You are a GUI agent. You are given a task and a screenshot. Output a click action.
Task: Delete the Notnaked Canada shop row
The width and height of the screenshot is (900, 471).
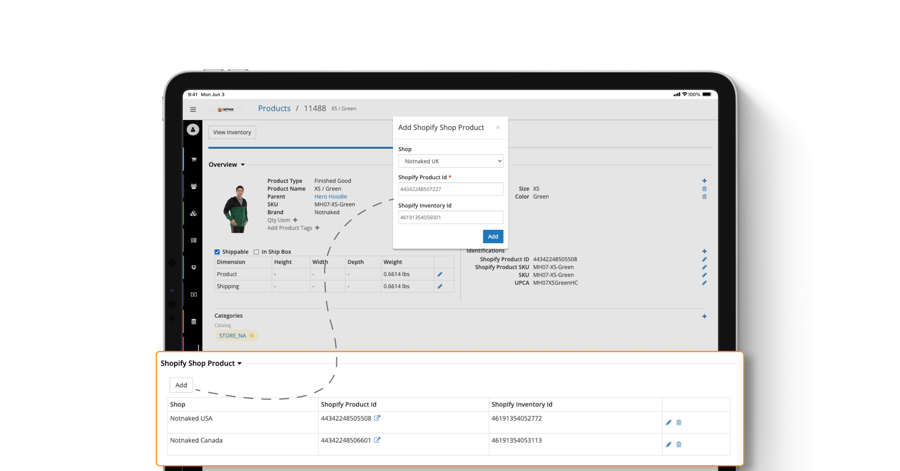tap(679, 445)
